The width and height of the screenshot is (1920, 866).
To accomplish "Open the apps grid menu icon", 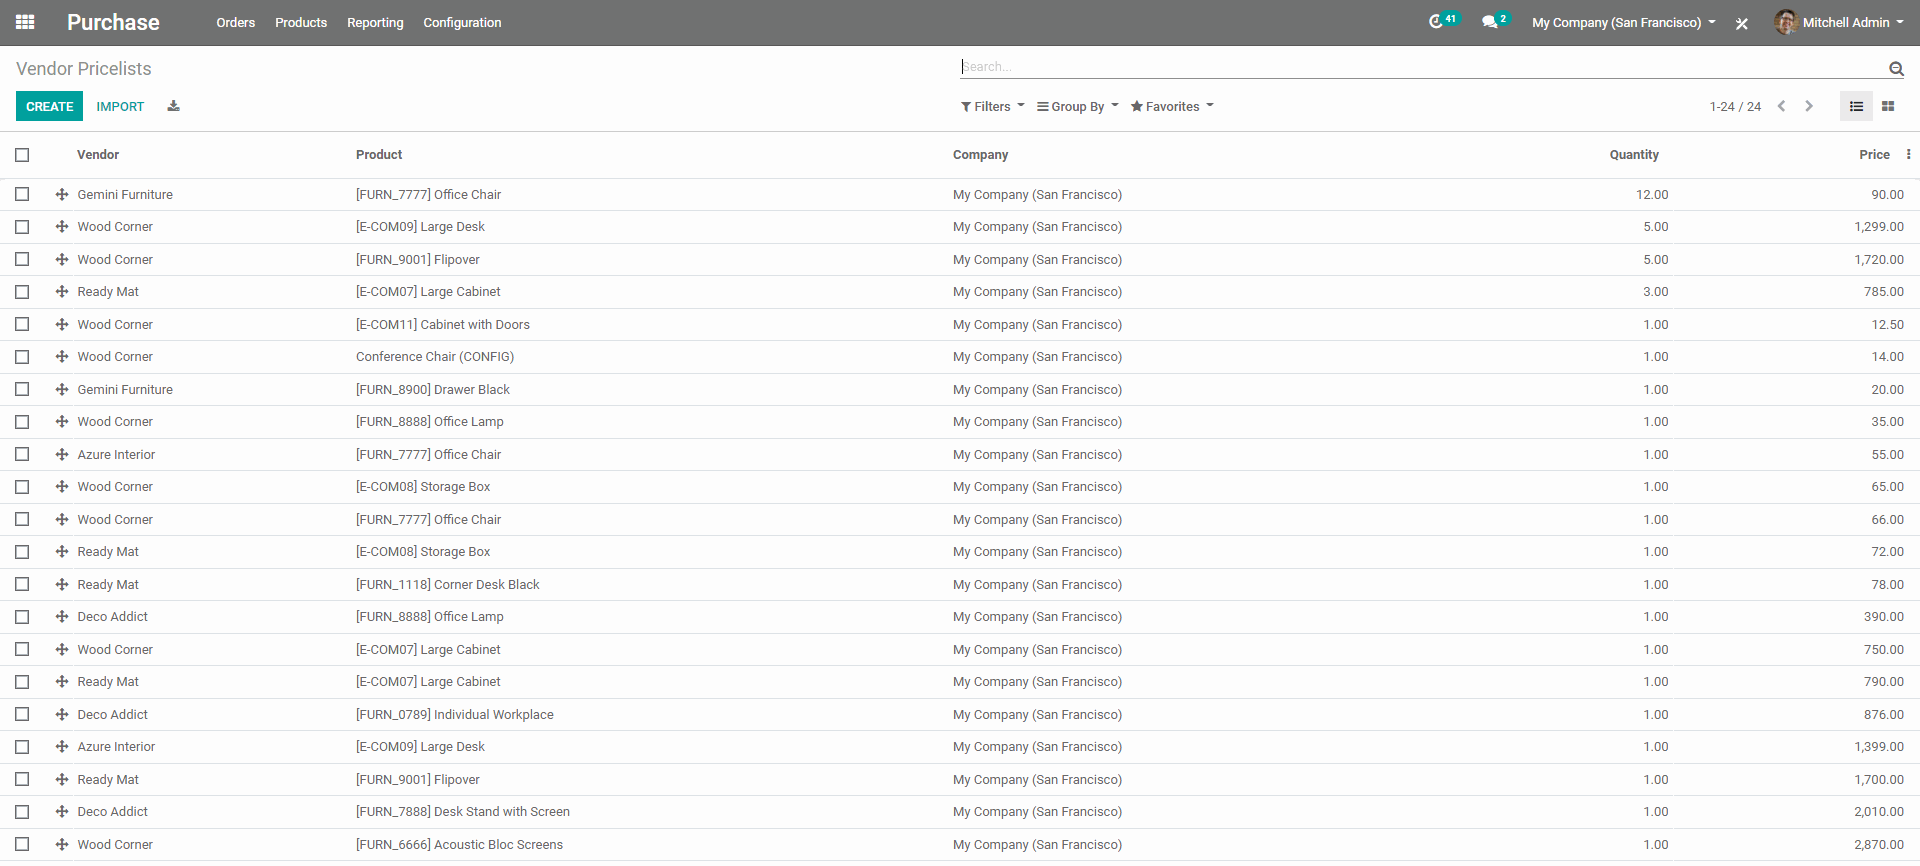I will tap(25, 22).
